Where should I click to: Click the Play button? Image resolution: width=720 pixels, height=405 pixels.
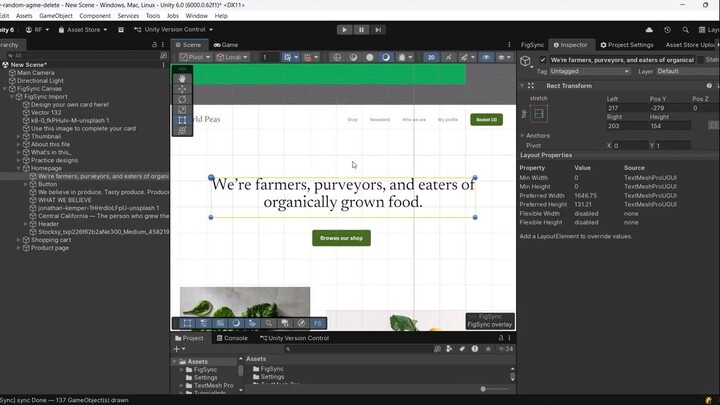pyautogui.click(x=344, y=30)
